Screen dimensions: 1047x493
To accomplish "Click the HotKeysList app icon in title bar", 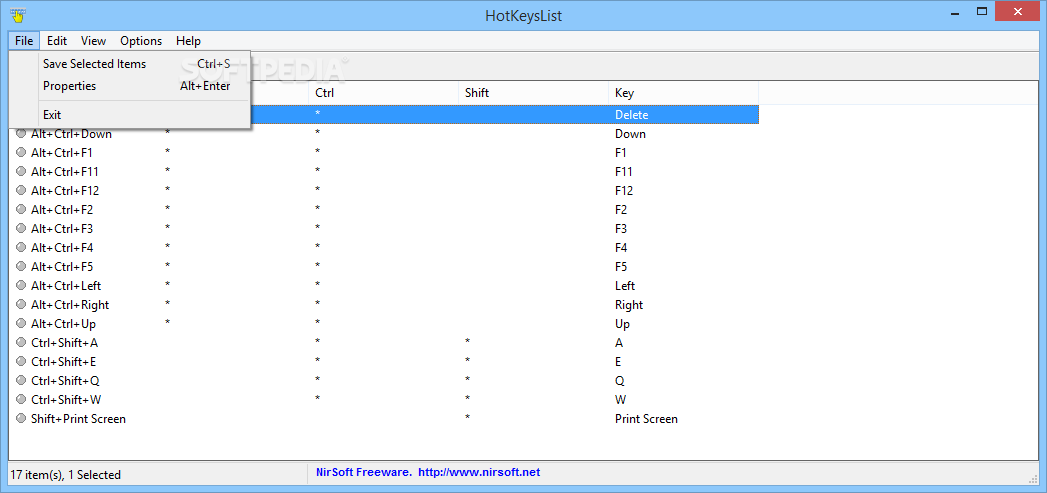I will (17, 13).
